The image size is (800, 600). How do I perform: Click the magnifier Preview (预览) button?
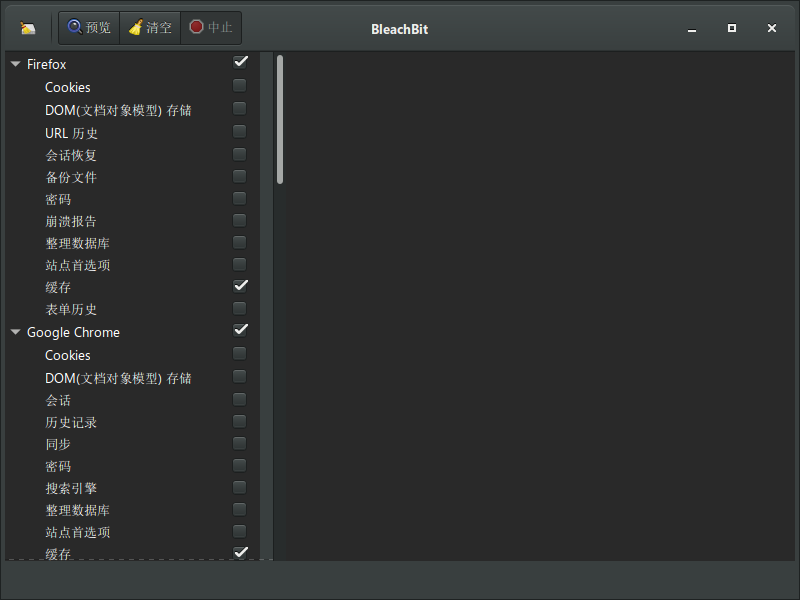(x=89, y=28)
